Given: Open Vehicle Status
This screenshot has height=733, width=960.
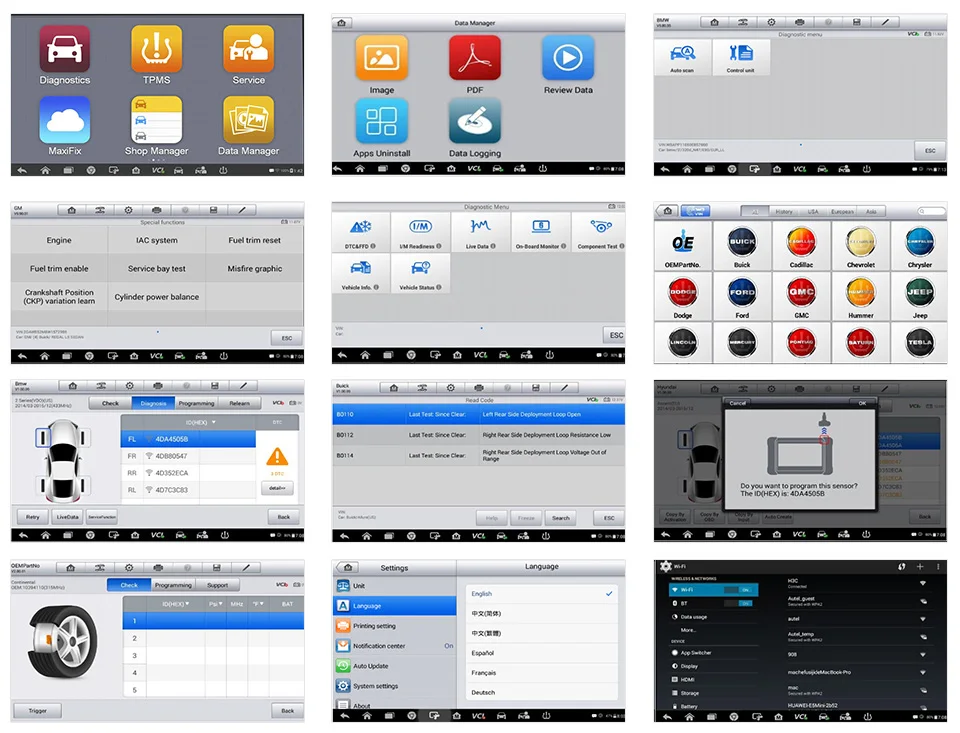Looking at the screenshot, I should 420,274.
